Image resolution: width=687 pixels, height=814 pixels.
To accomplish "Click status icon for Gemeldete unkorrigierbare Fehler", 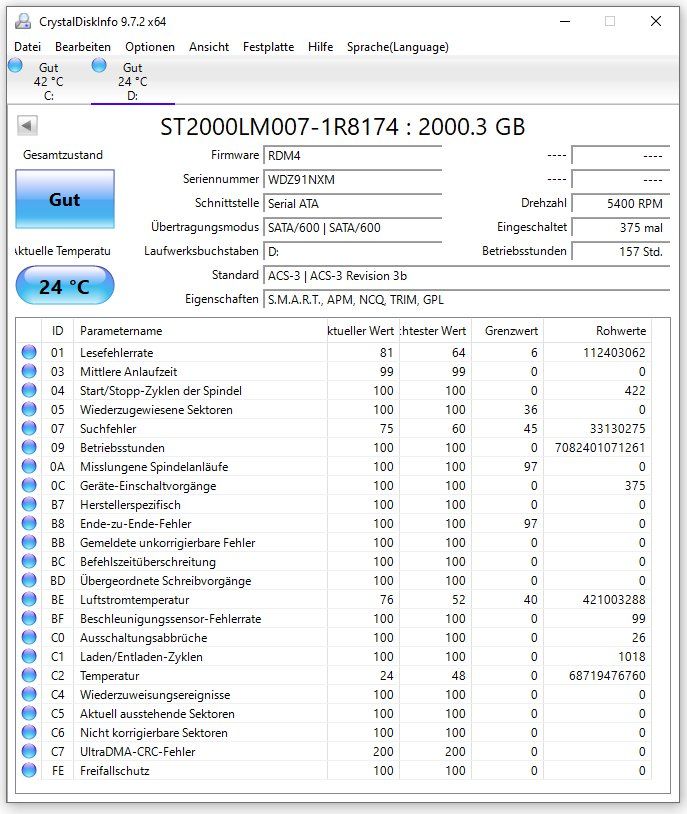I will 29,542.
